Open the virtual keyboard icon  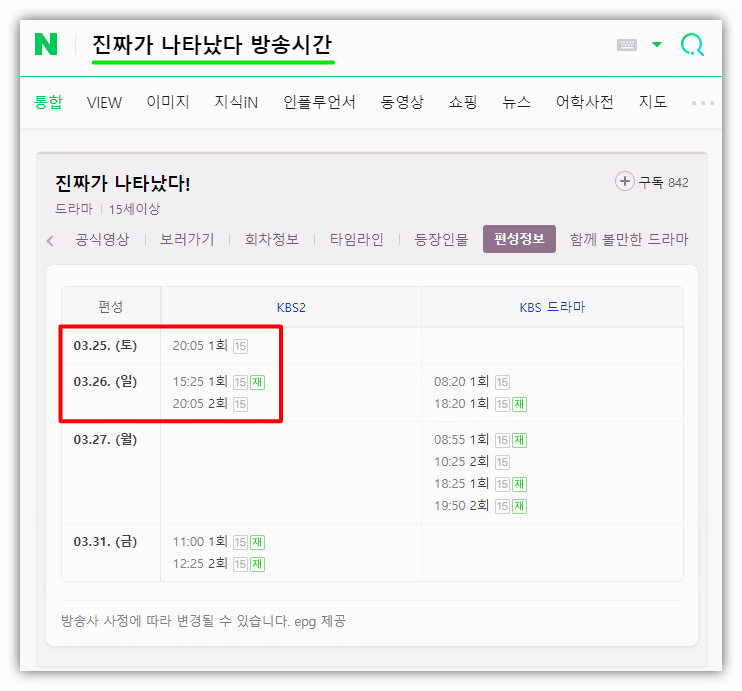pyautogui.click(x=627, y=45)
